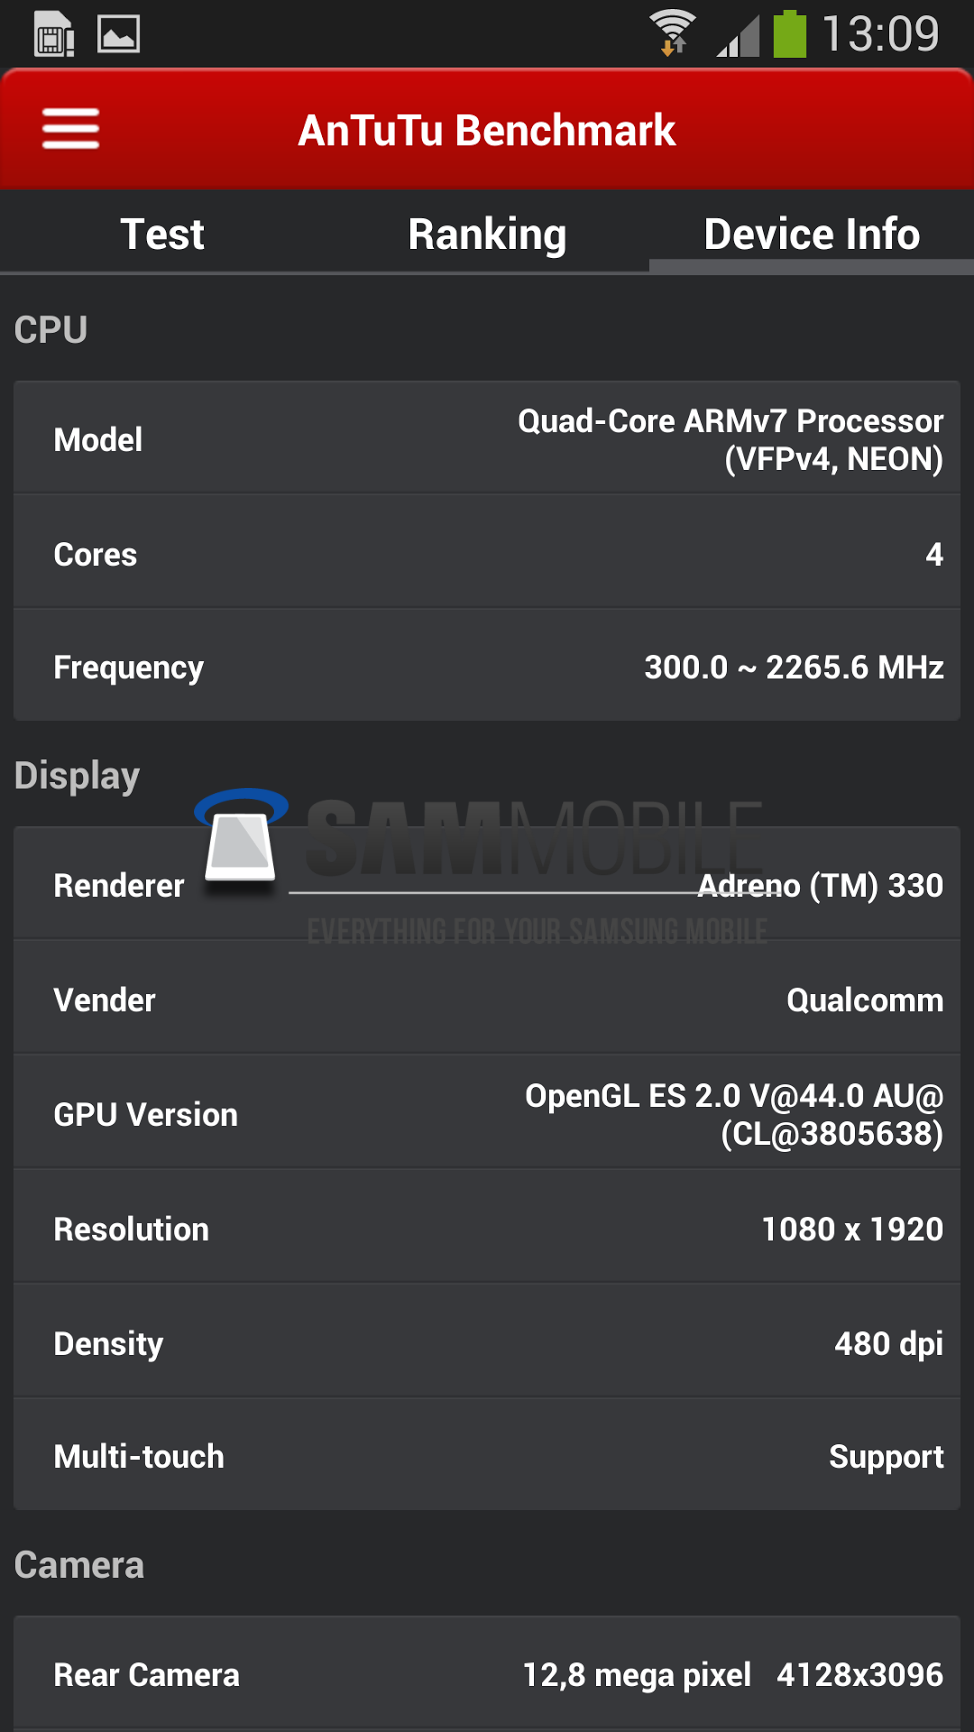Select the Rear Camera row
The height and width of the screenshot is (1732, 974).
pyautogui.click(x=487, y=1674)
